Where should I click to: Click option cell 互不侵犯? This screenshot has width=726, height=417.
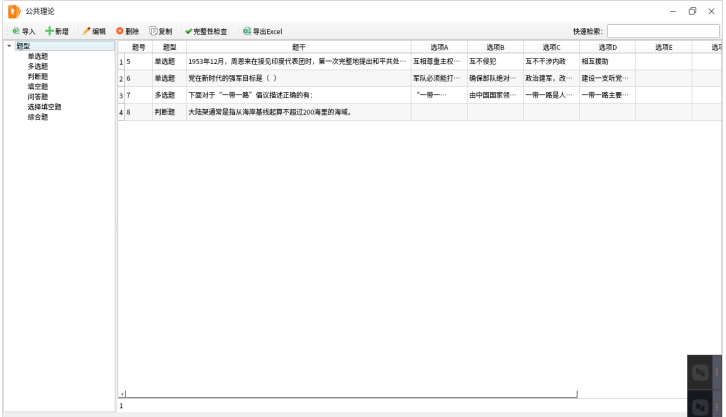pyautogui.click(x=495, y=62)
